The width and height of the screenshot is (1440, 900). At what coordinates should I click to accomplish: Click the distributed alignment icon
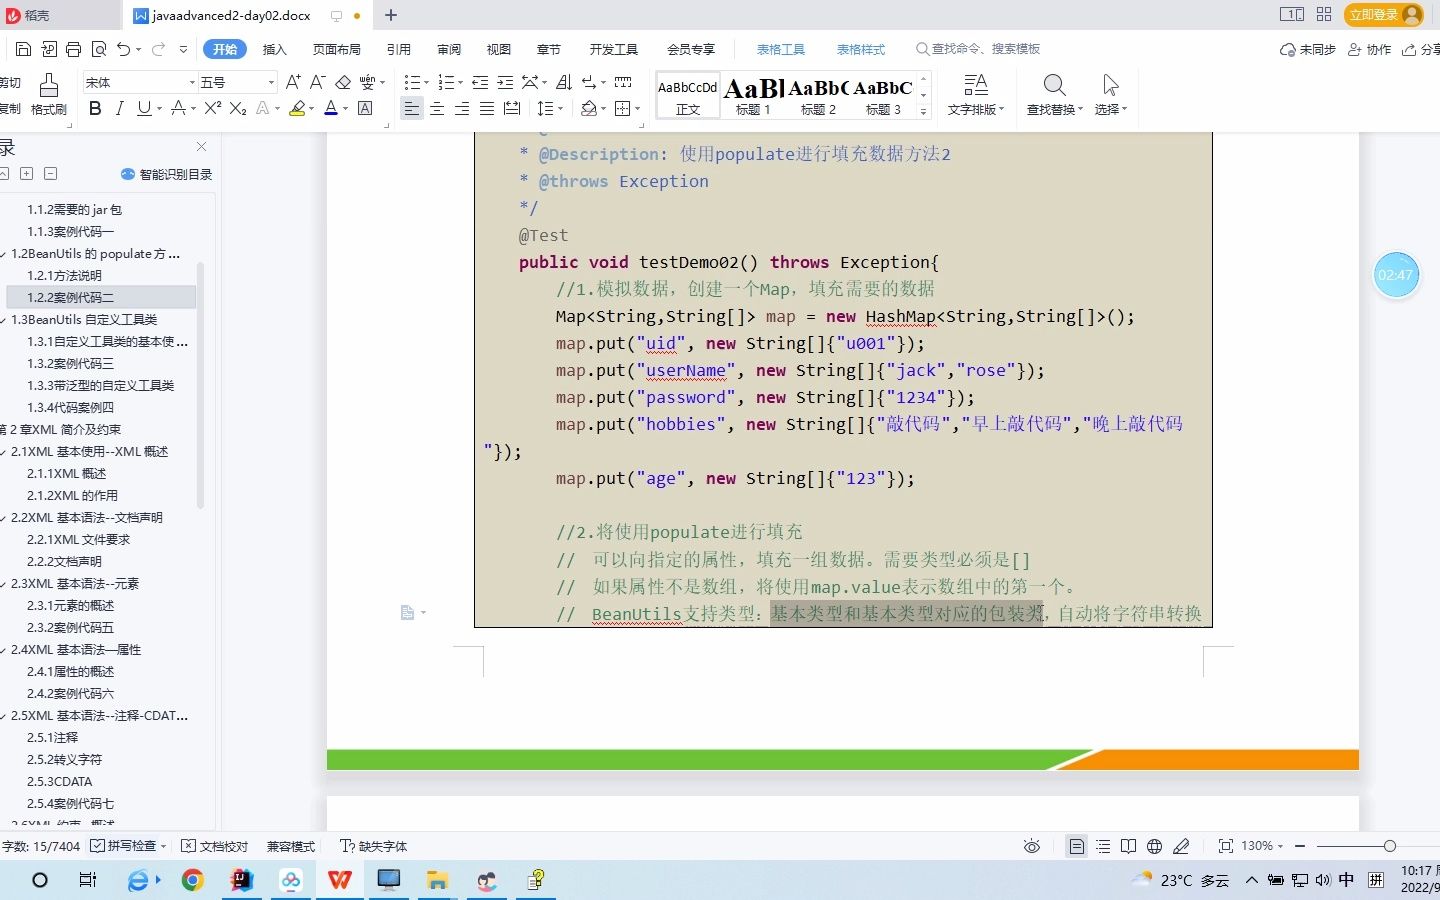[512, 108]
